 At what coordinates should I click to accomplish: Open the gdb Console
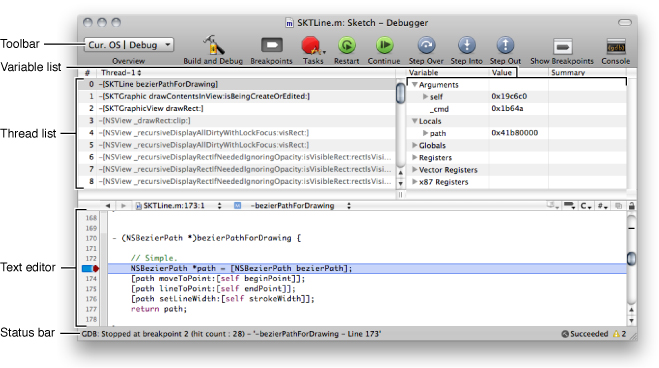[616, 46]
